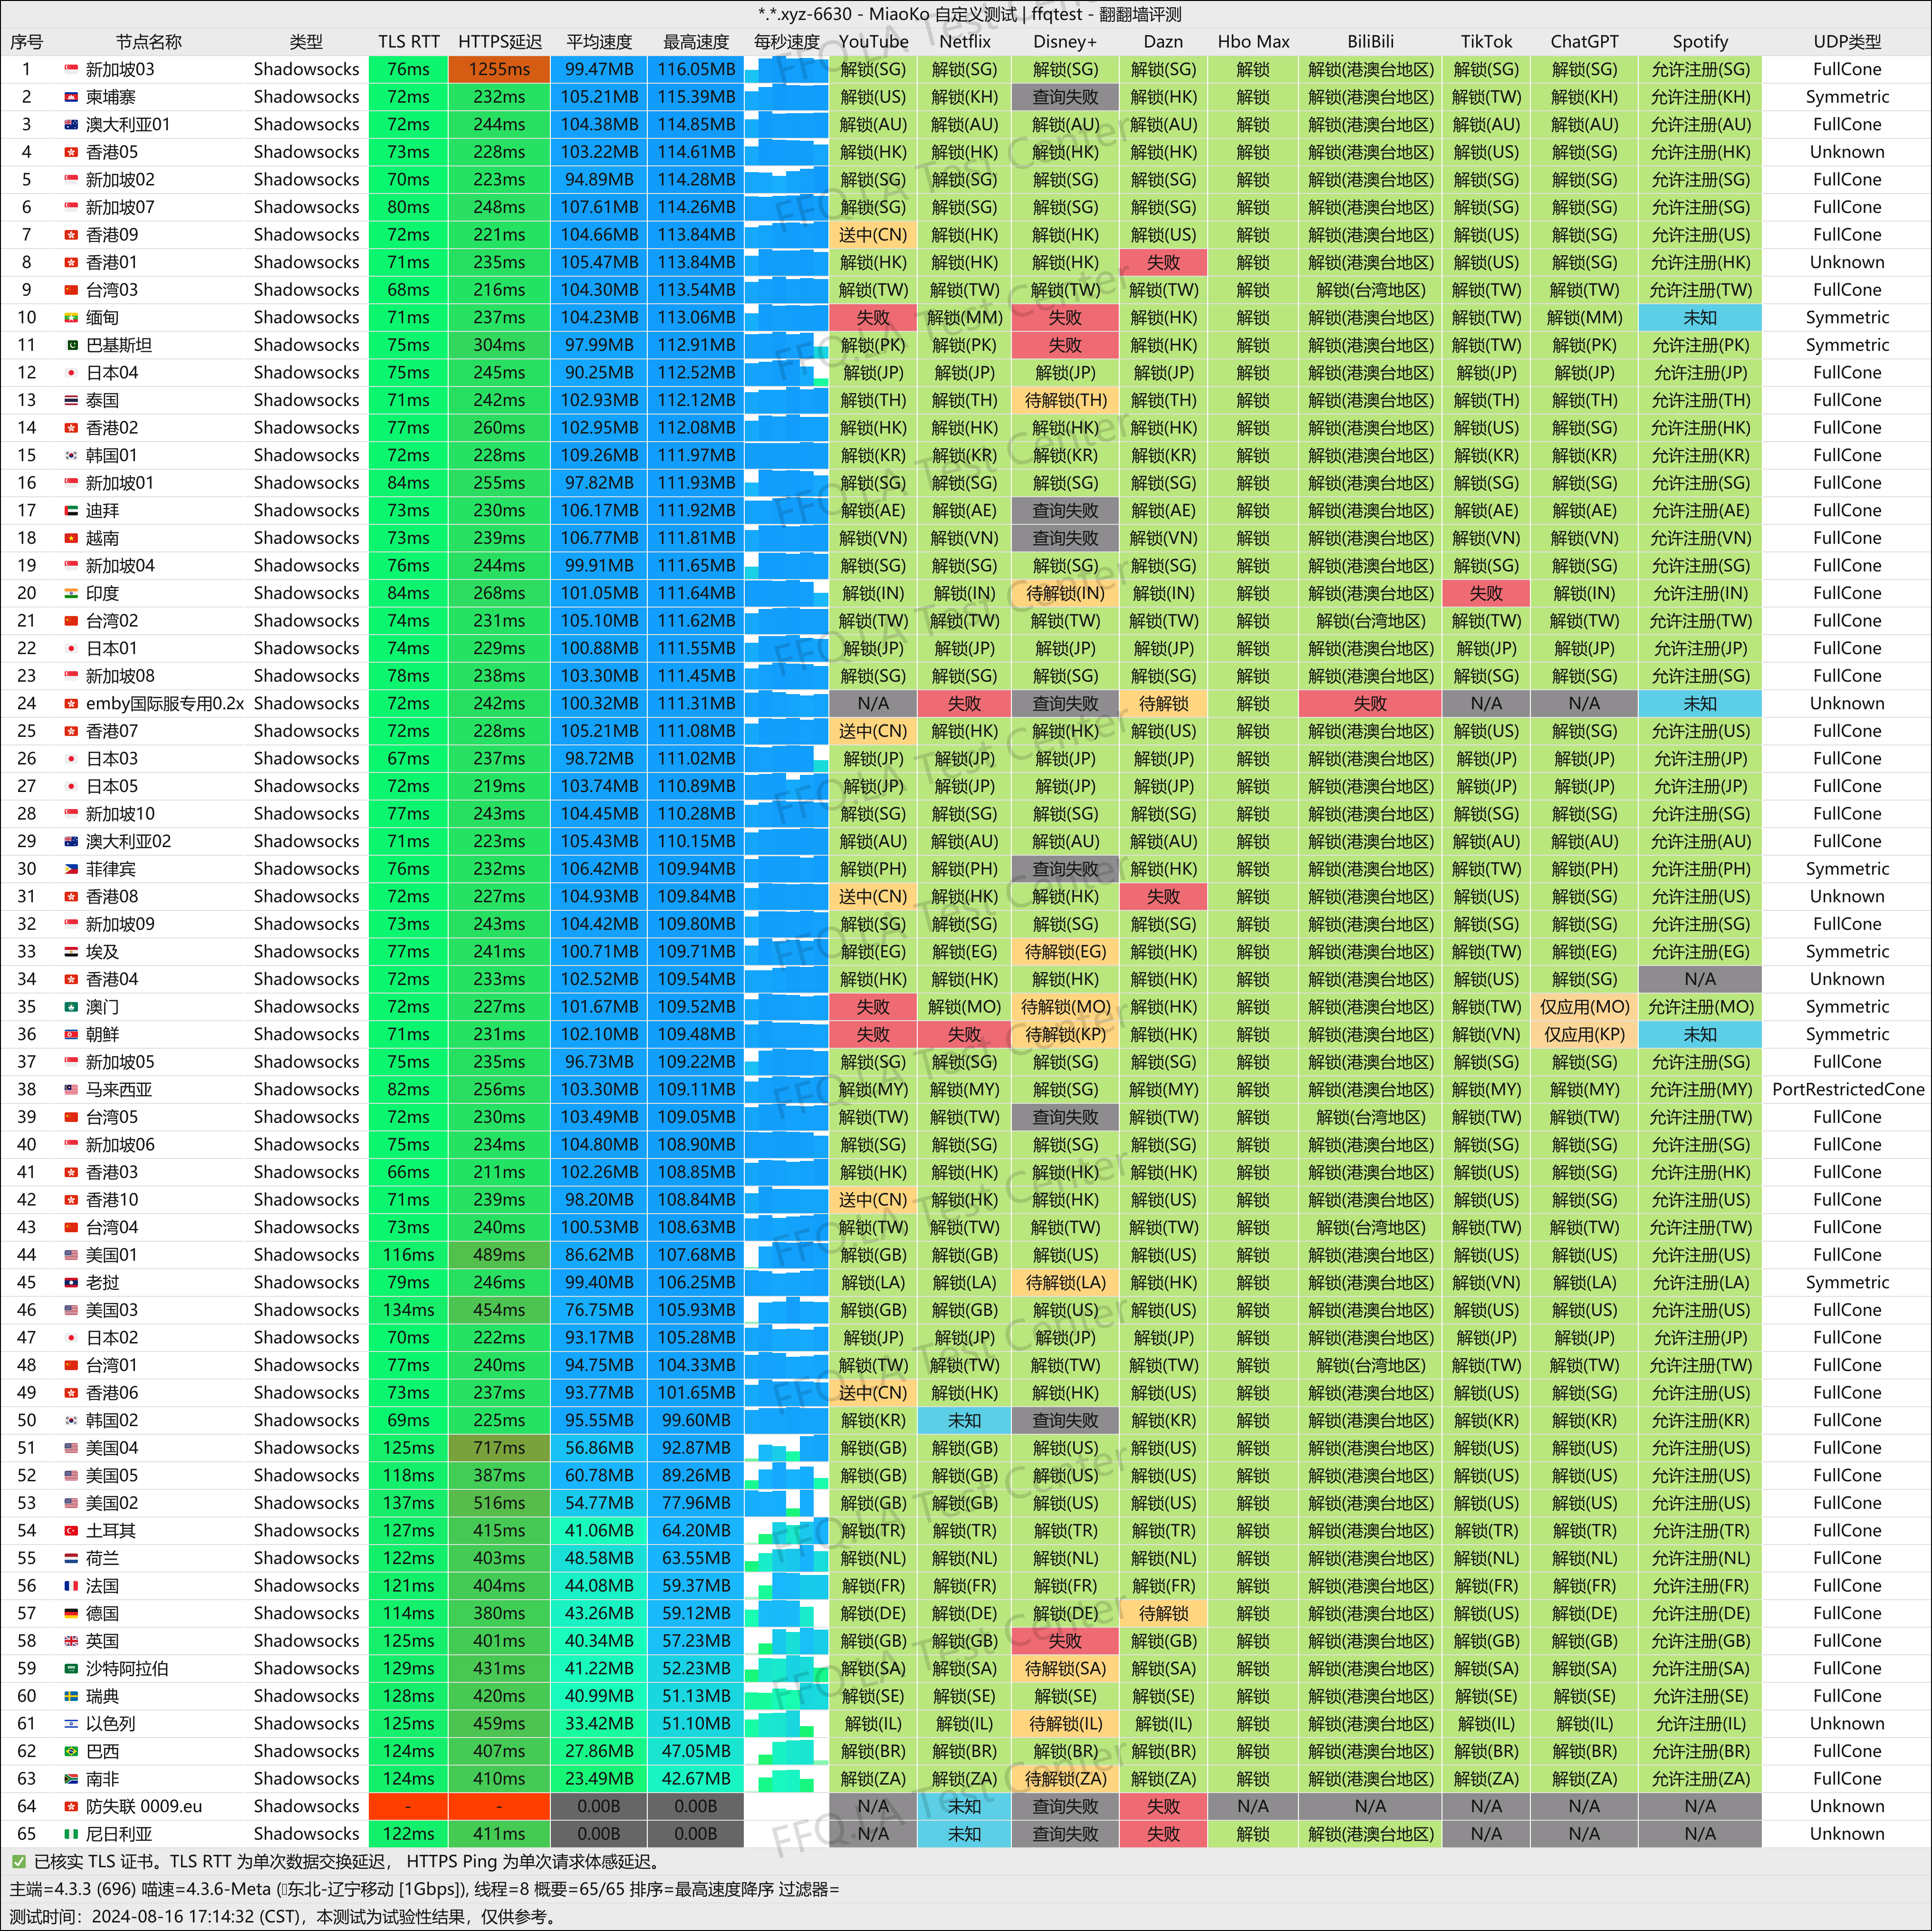Click the Cambodia flag beside 柬埔寨

click(71, 97)
